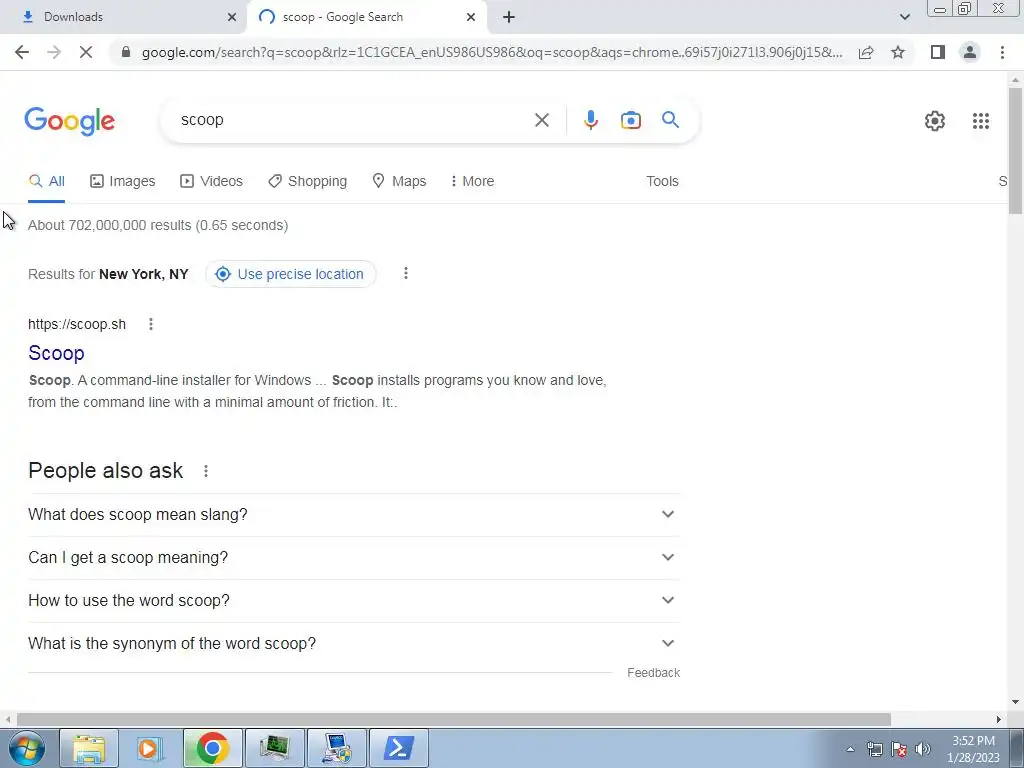Open Action Center flag icon

(899, 749)
